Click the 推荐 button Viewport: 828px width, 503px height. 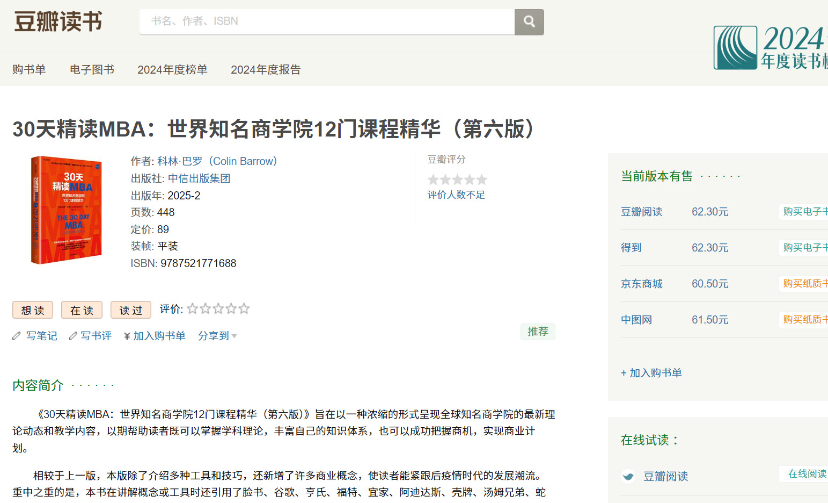[538, 331]
